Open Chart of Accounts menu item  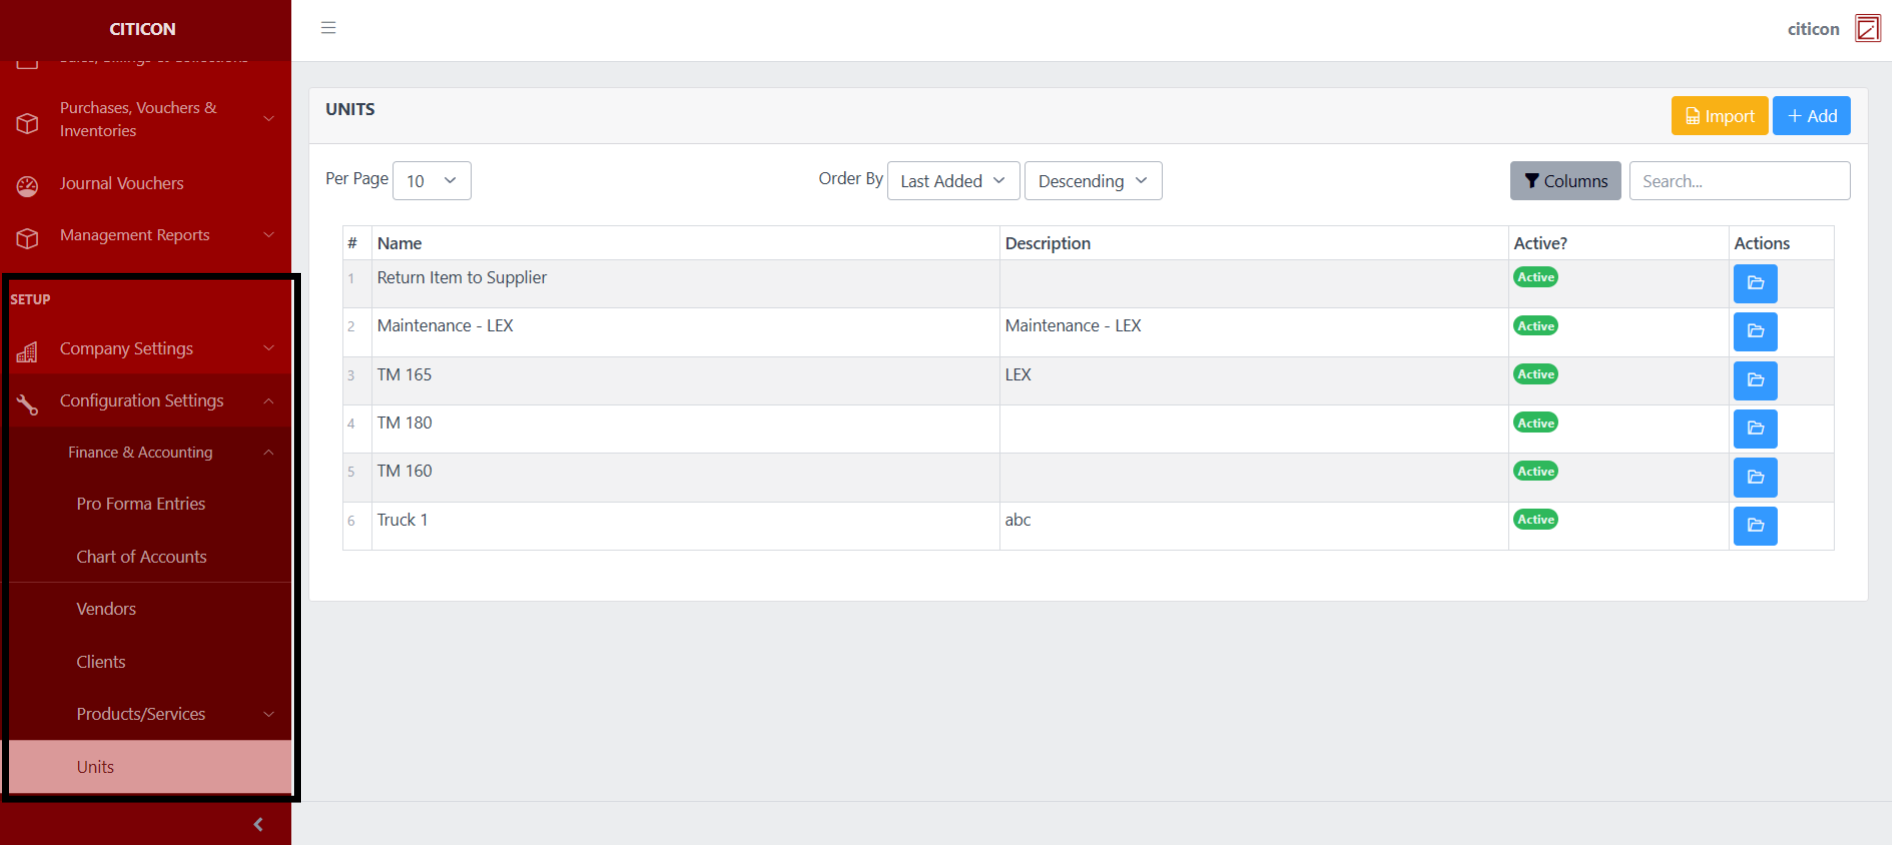pyautogui.click(x=142, y=557)
